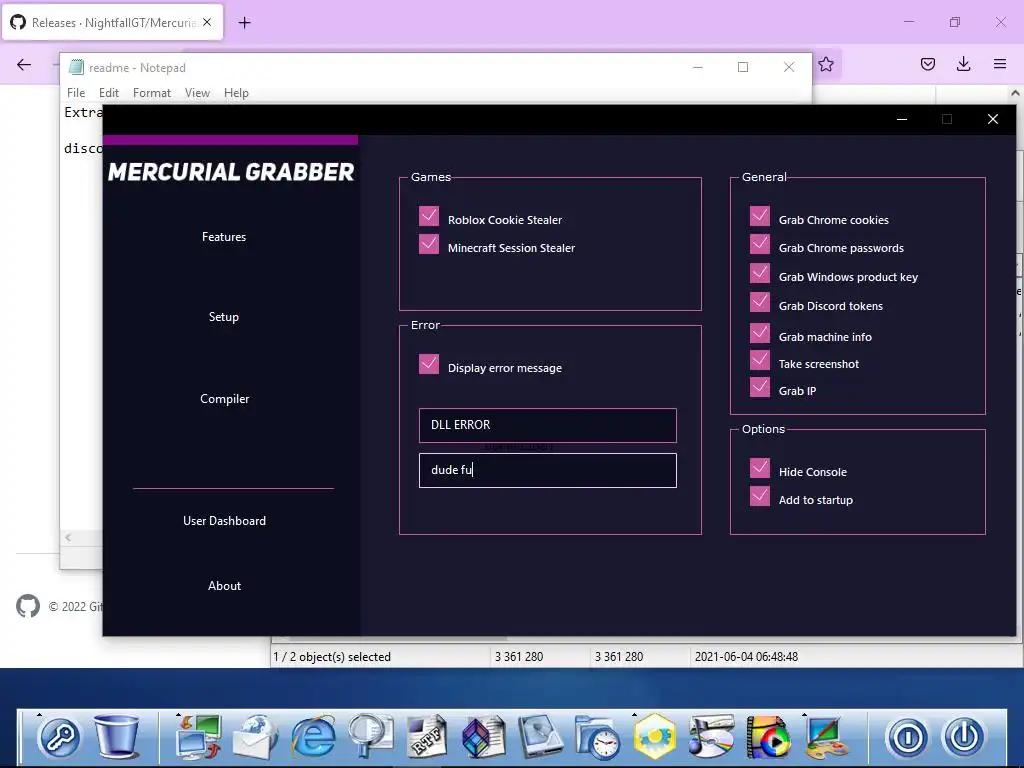This screenshot has width=1024, height=768.
Task: Toggle Add to startup option
Action: 760,496
